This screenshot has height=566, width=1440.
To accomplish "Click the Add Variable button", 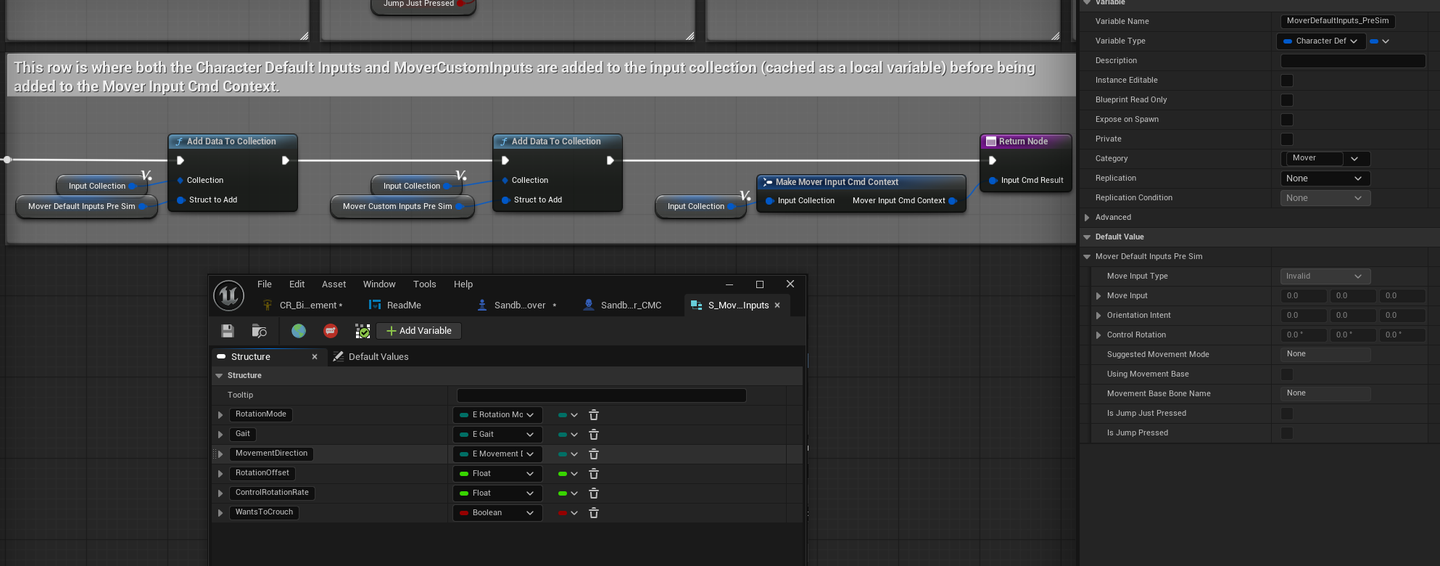I will 419,331.
